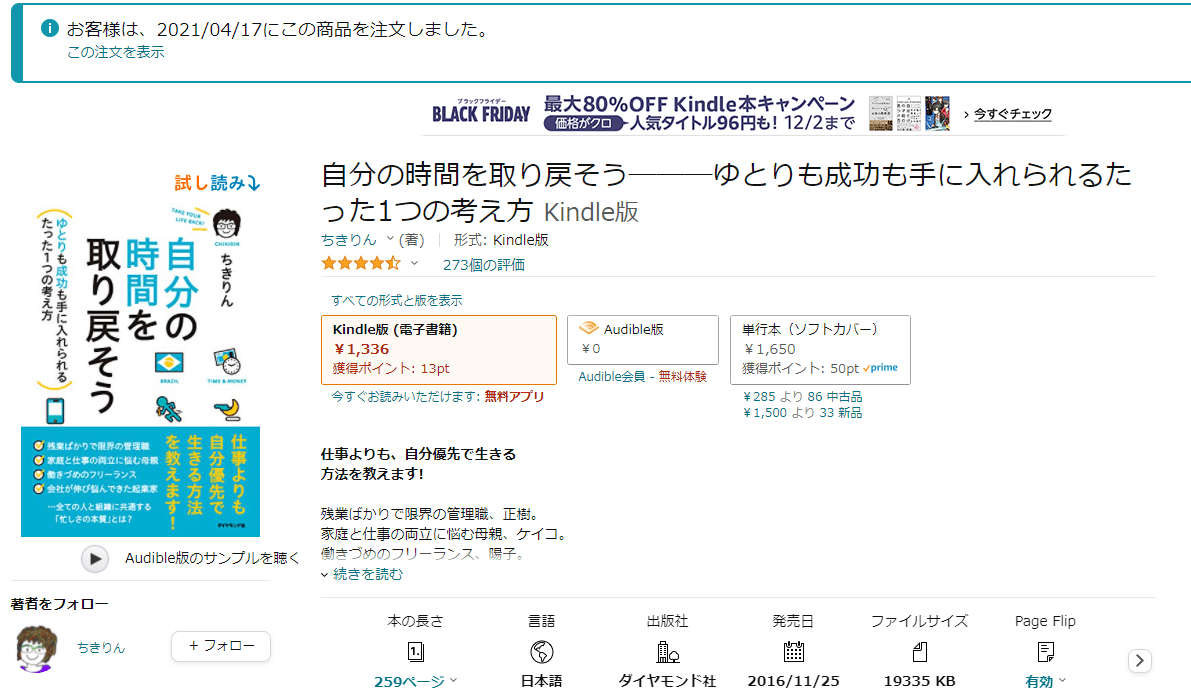Viewport: 1191px width, 698px height.
Task: Click the 獲得ポイント: 13pt text
Action: [391, 368]
